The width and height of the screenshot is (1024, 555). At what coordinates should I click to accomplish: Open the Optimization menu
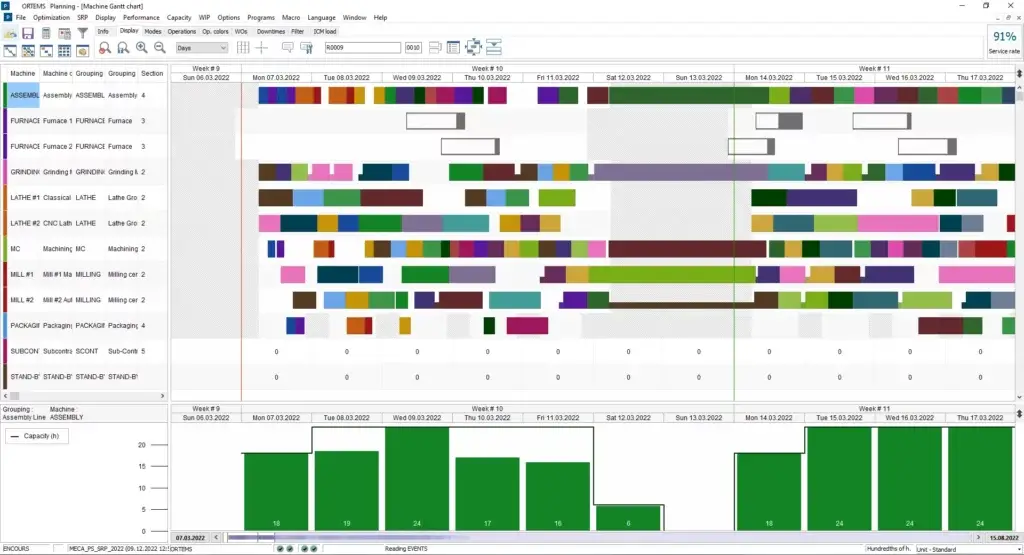[x=51, y=17]
